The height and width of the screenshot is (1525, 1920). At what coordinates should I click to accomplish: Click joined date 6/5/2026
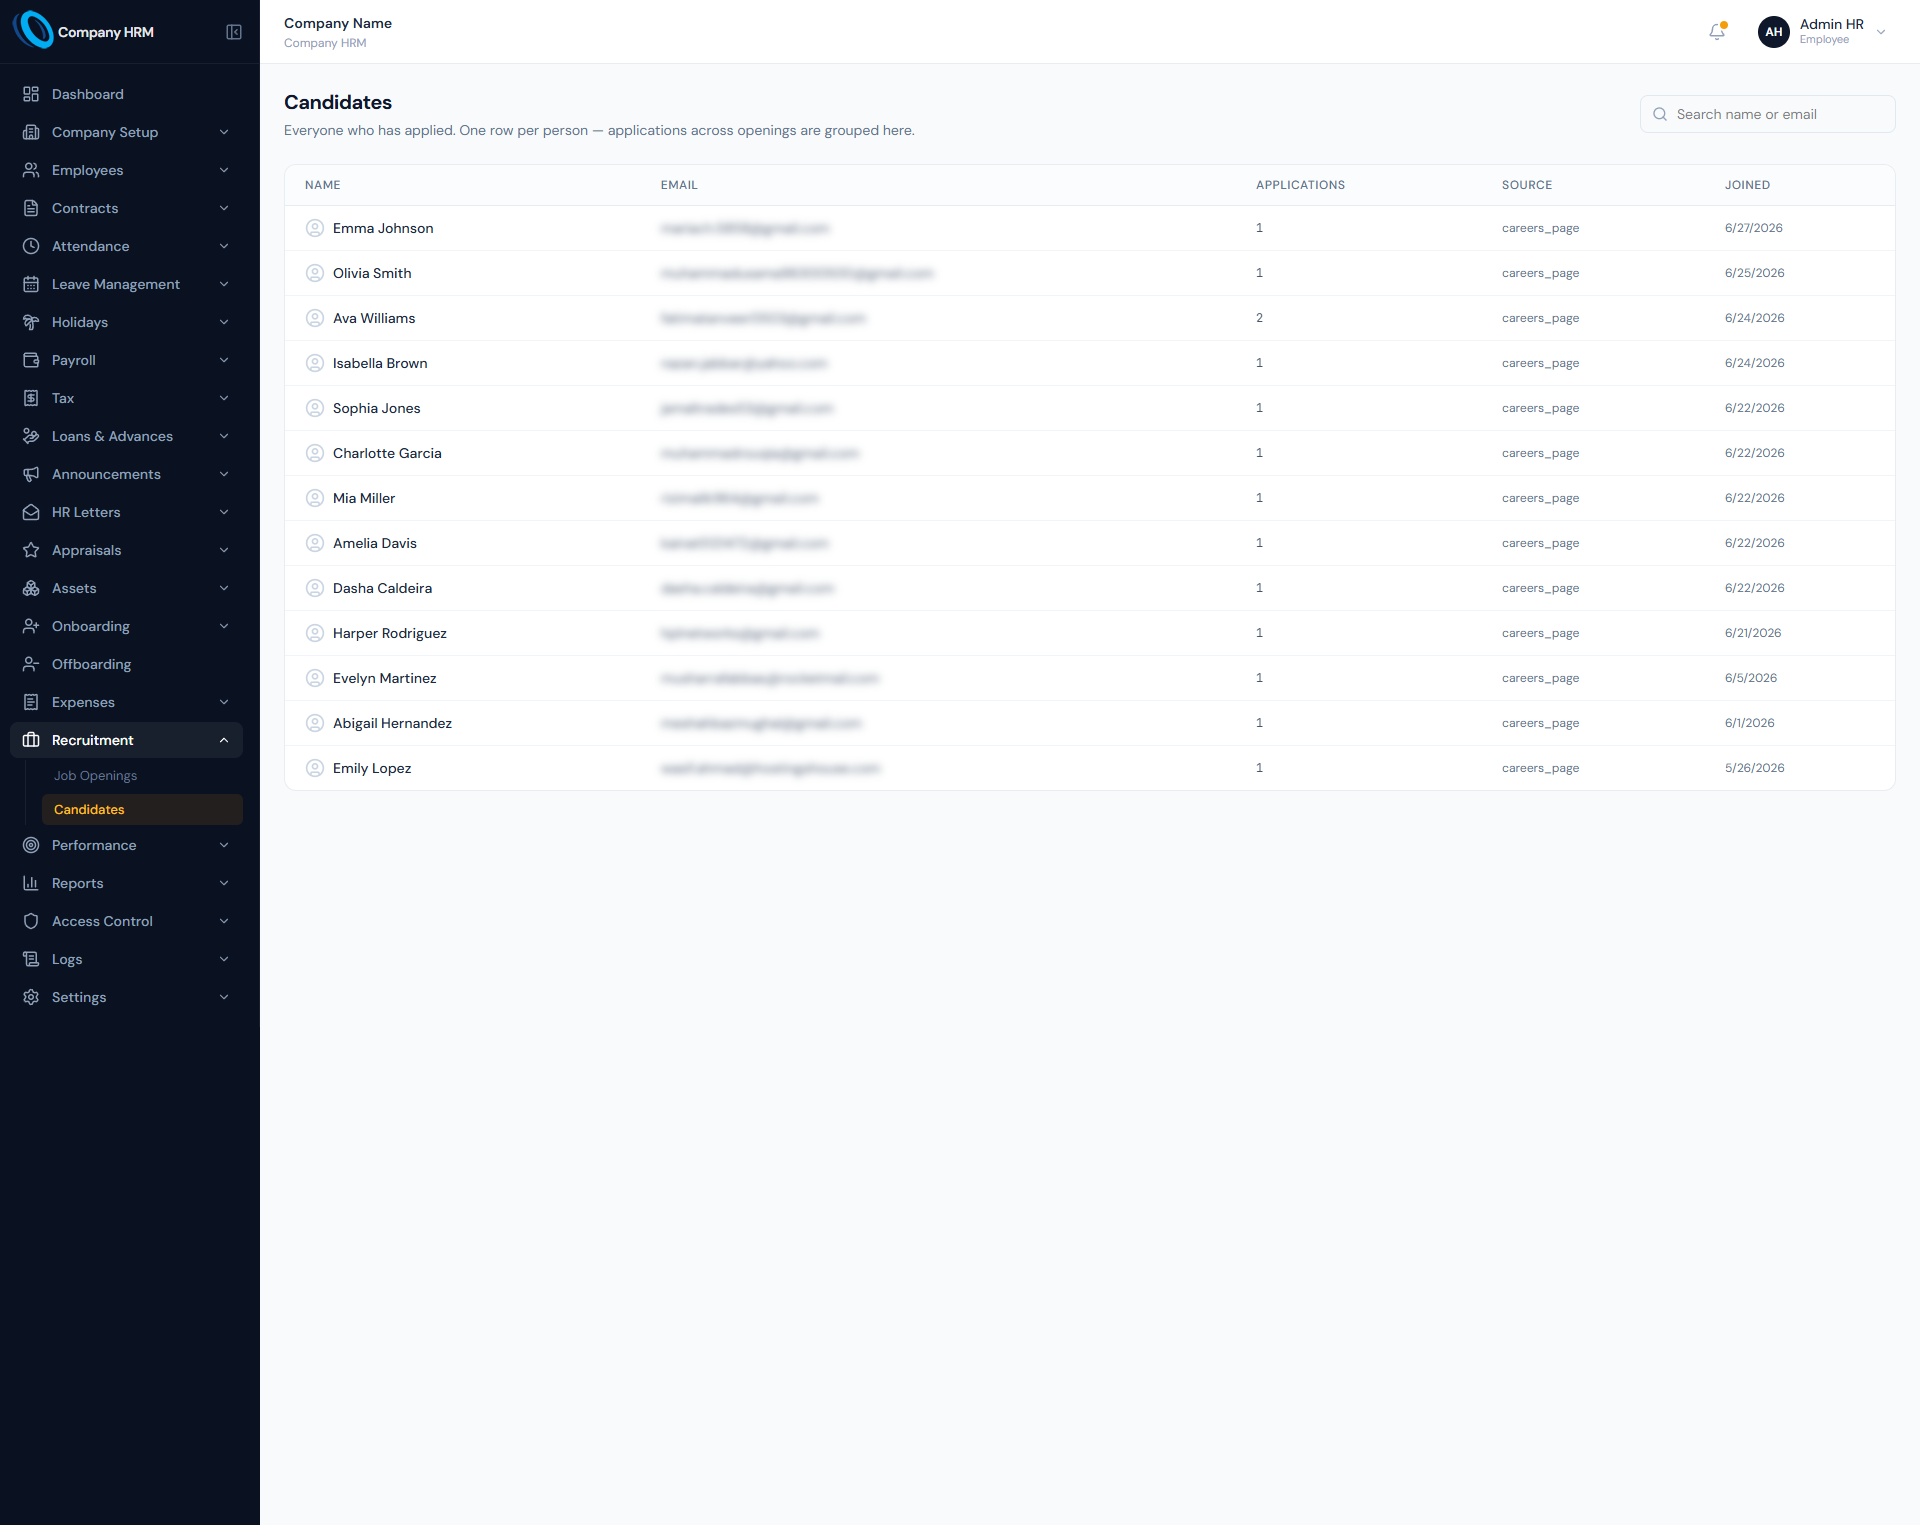point(1750,678)
